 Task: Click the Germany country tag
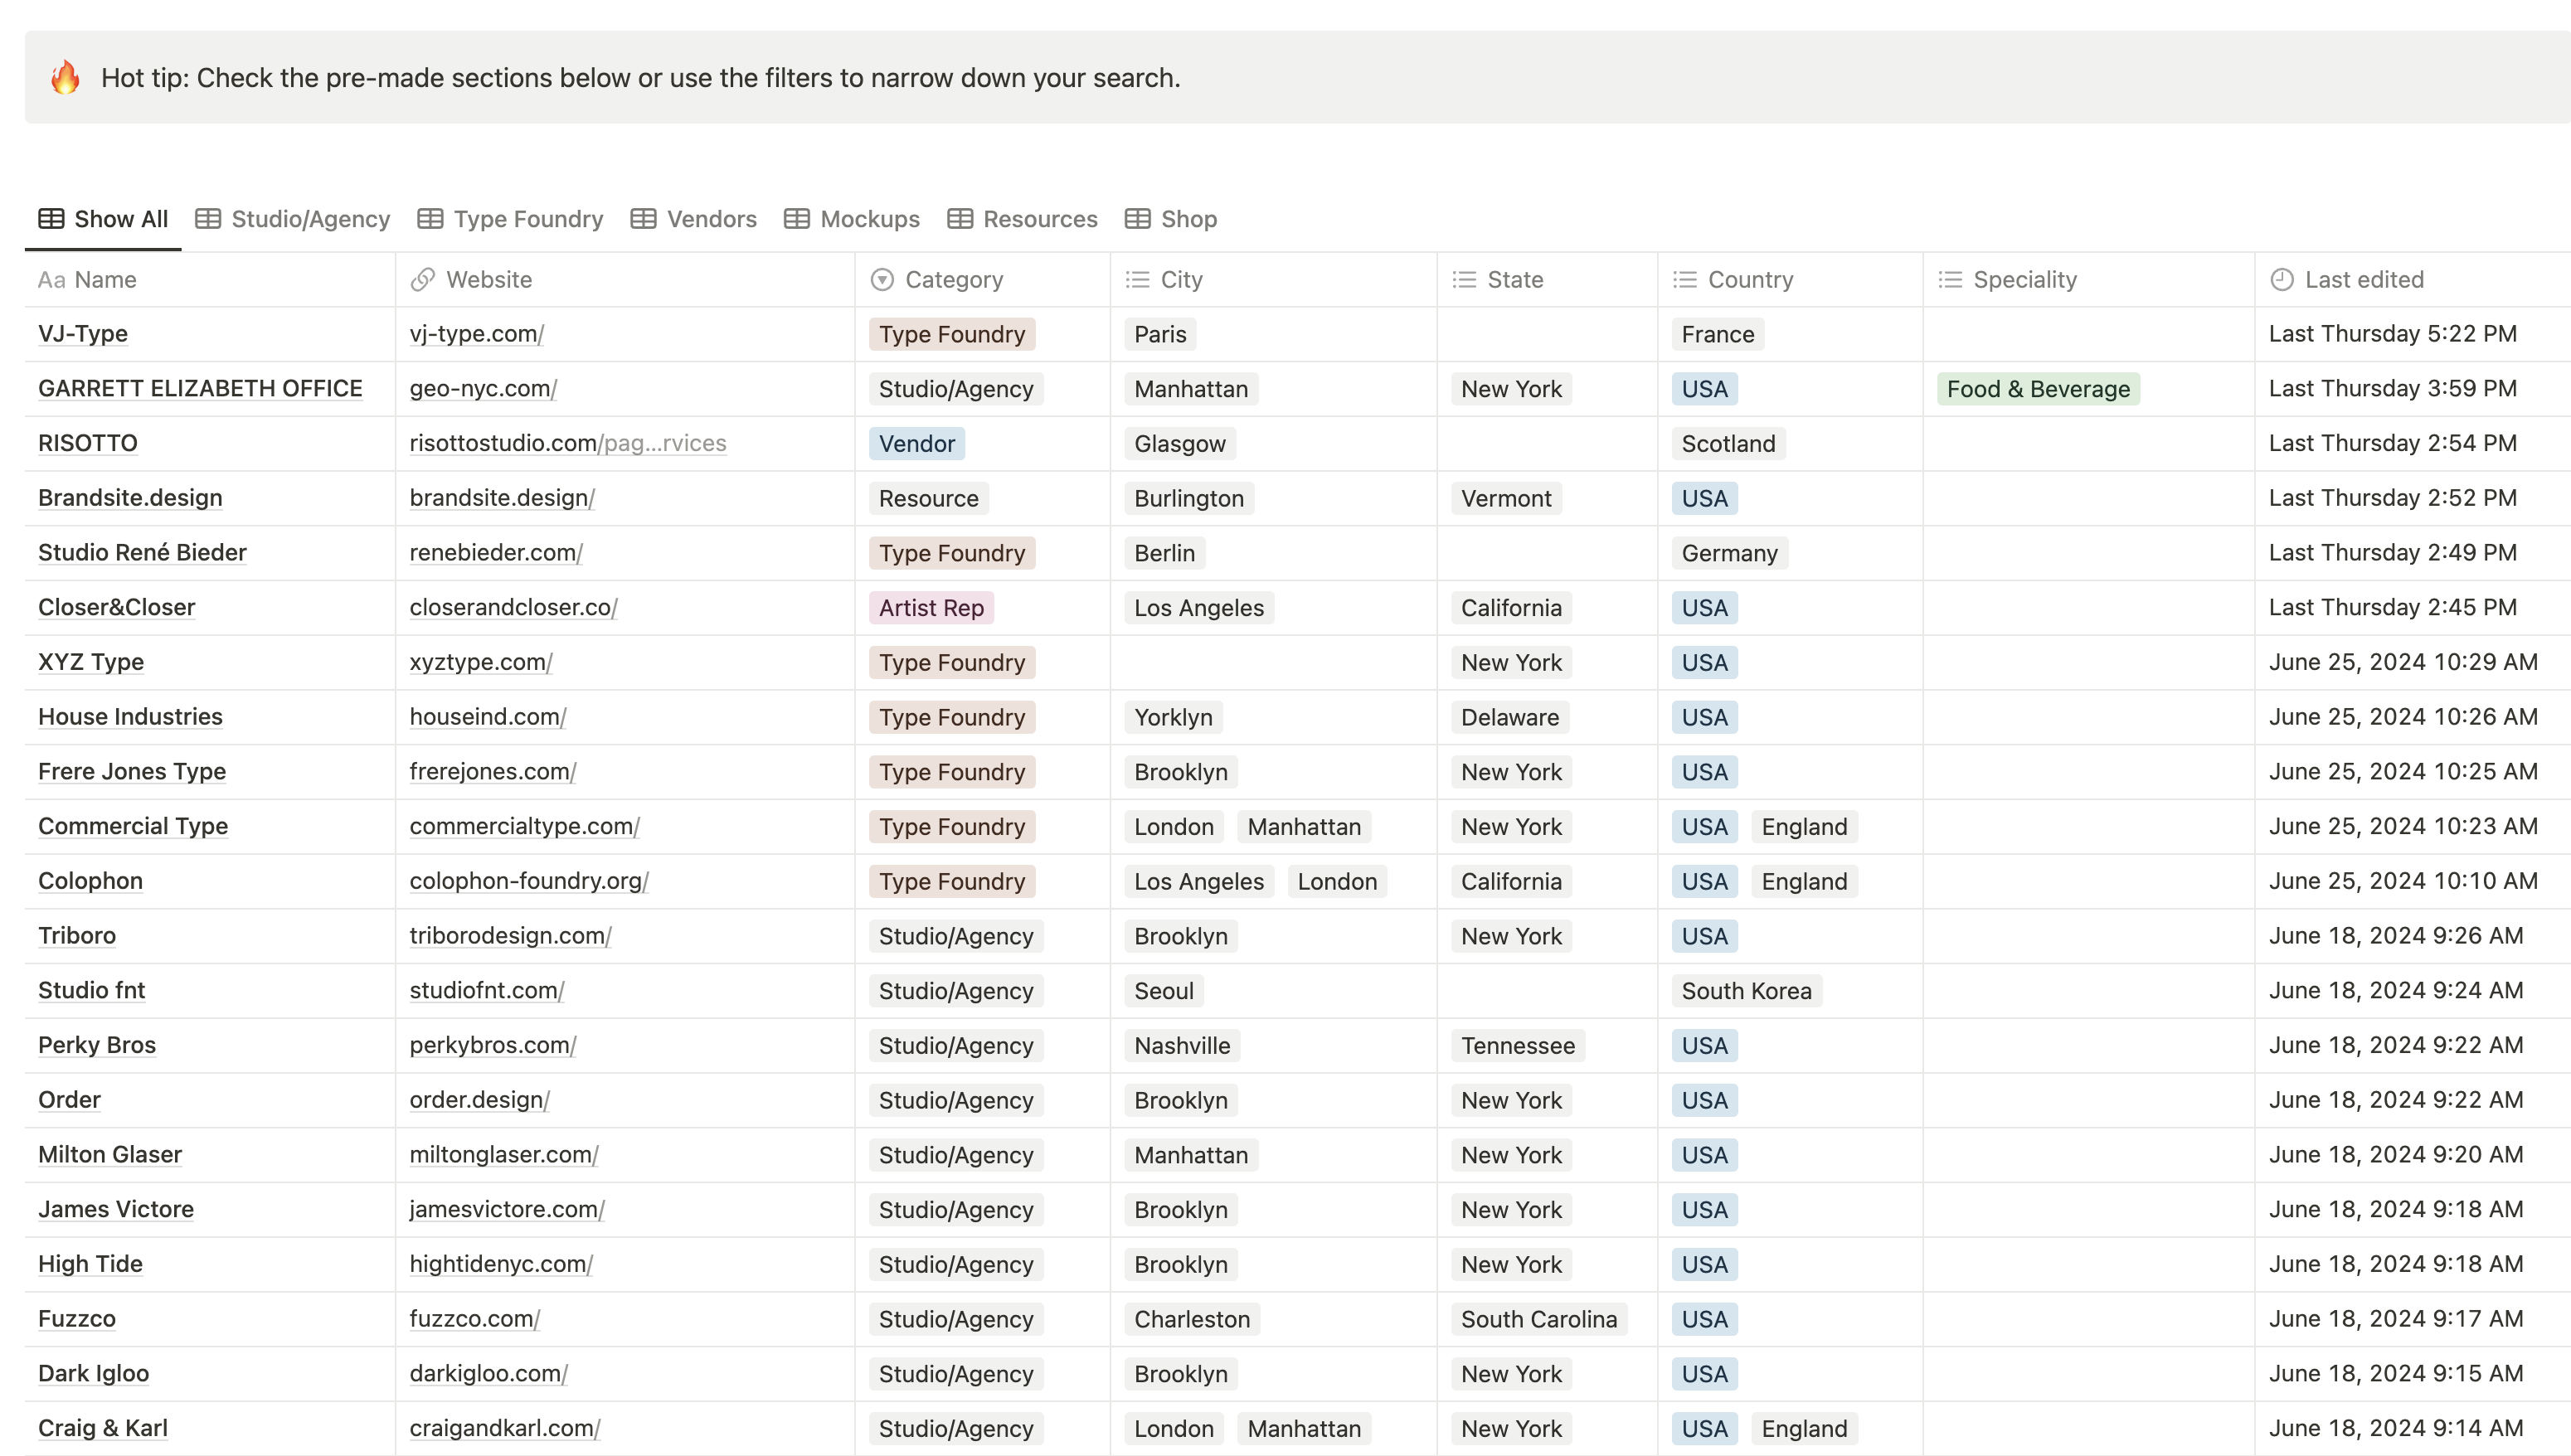tap(1729, 553)
